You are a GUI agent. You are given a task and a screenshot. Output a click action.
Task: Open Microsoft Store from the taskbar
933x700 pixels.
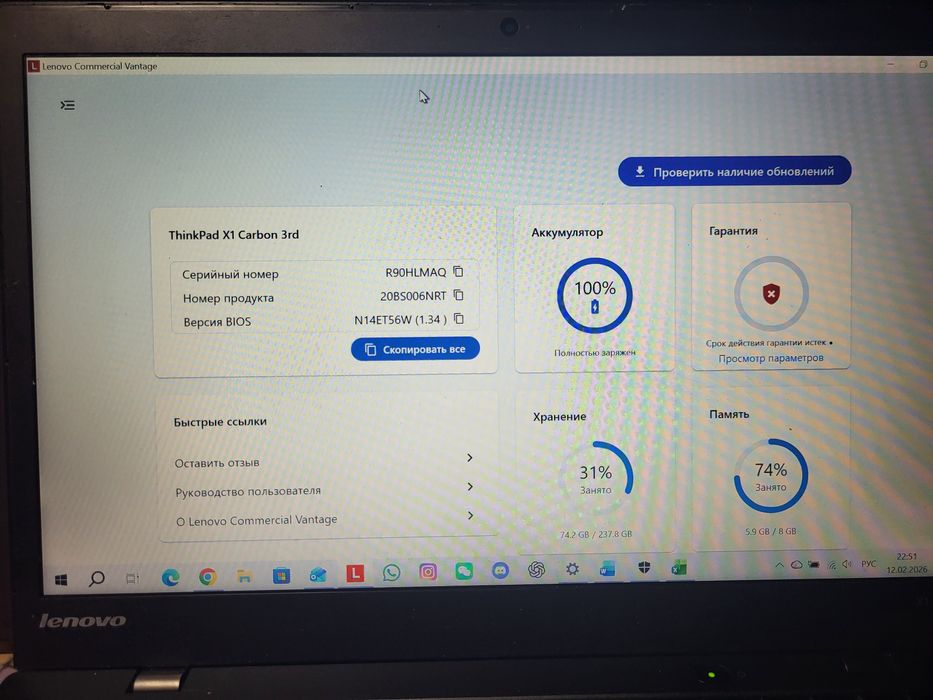pos(281,576)
